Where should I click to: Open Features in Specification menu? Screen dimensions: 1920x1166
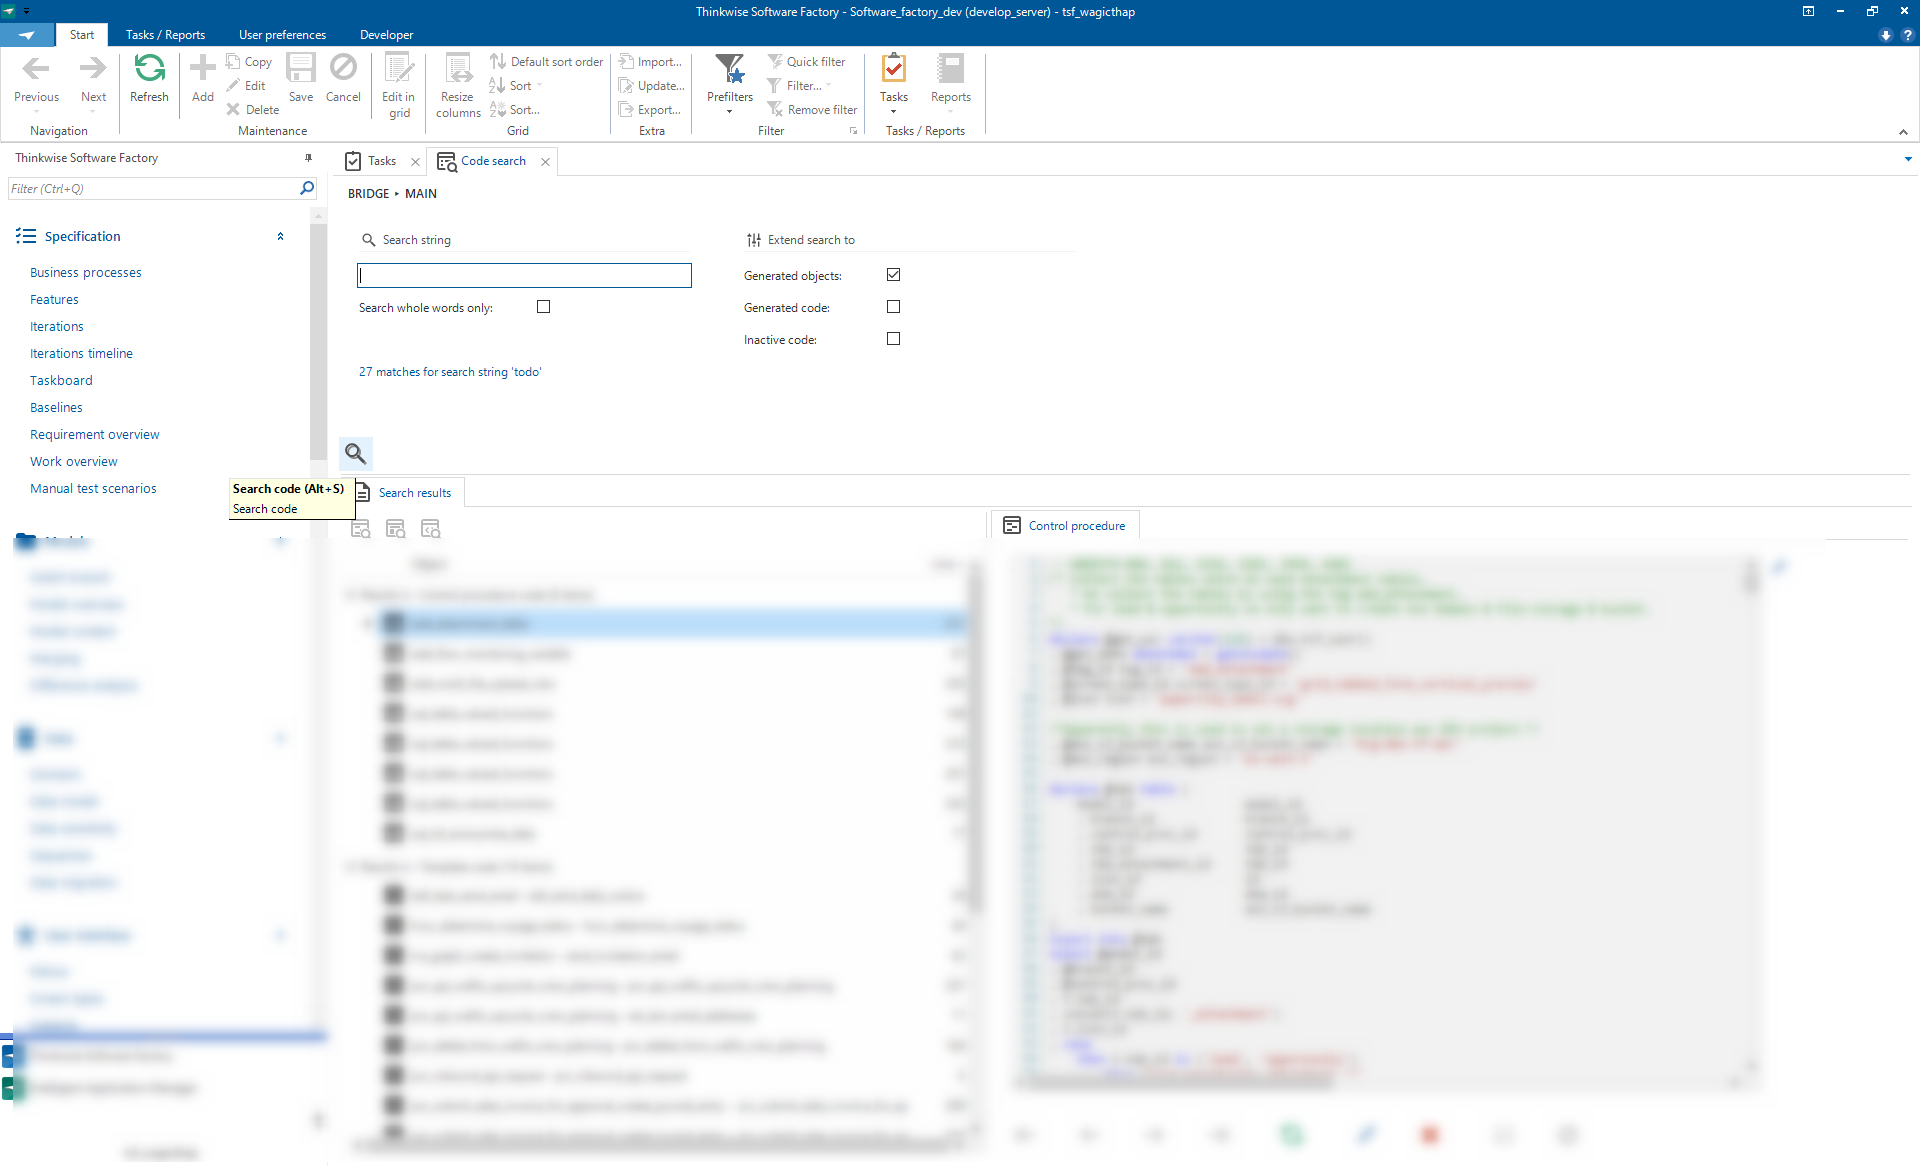54,299
